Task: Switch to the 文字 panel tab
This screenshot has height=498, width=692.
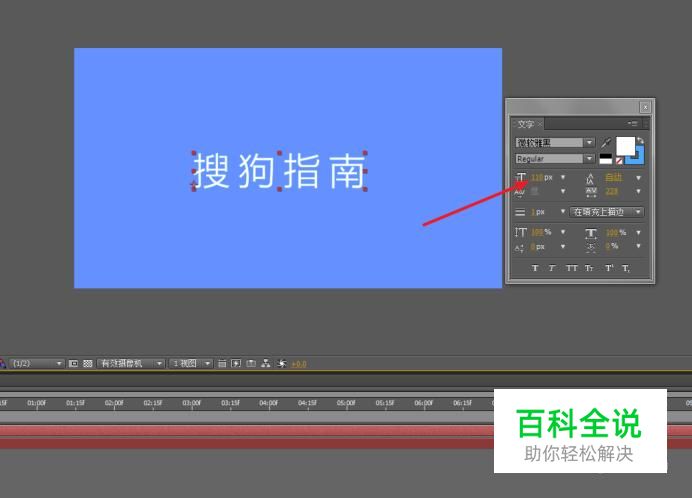Action: pyautogui.click(x=526, y=124)
